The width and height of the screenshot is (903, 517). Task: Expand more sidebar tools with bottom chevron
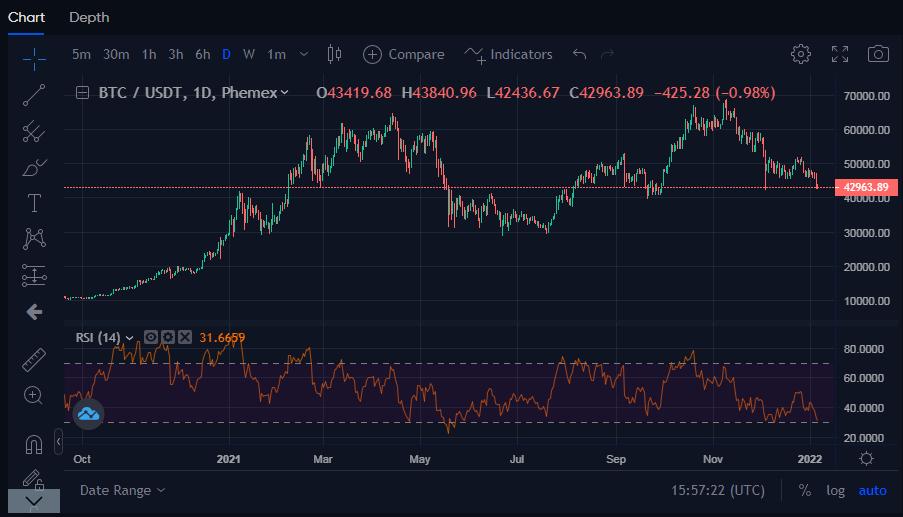tap(34, 501)
